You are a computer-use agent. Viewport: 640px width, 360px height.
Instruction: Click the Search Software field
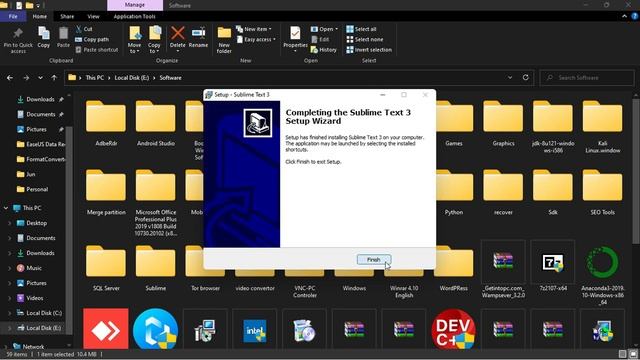(x=587, y=78)
